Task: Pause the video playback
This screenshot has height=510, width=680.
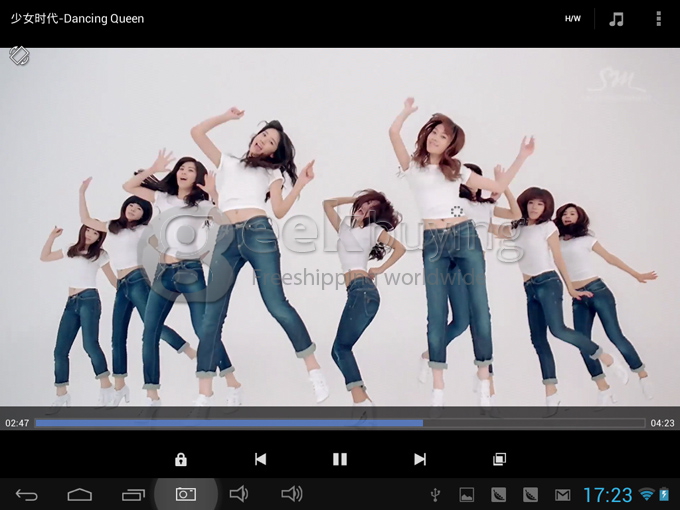Action: (x=340, y=459)
